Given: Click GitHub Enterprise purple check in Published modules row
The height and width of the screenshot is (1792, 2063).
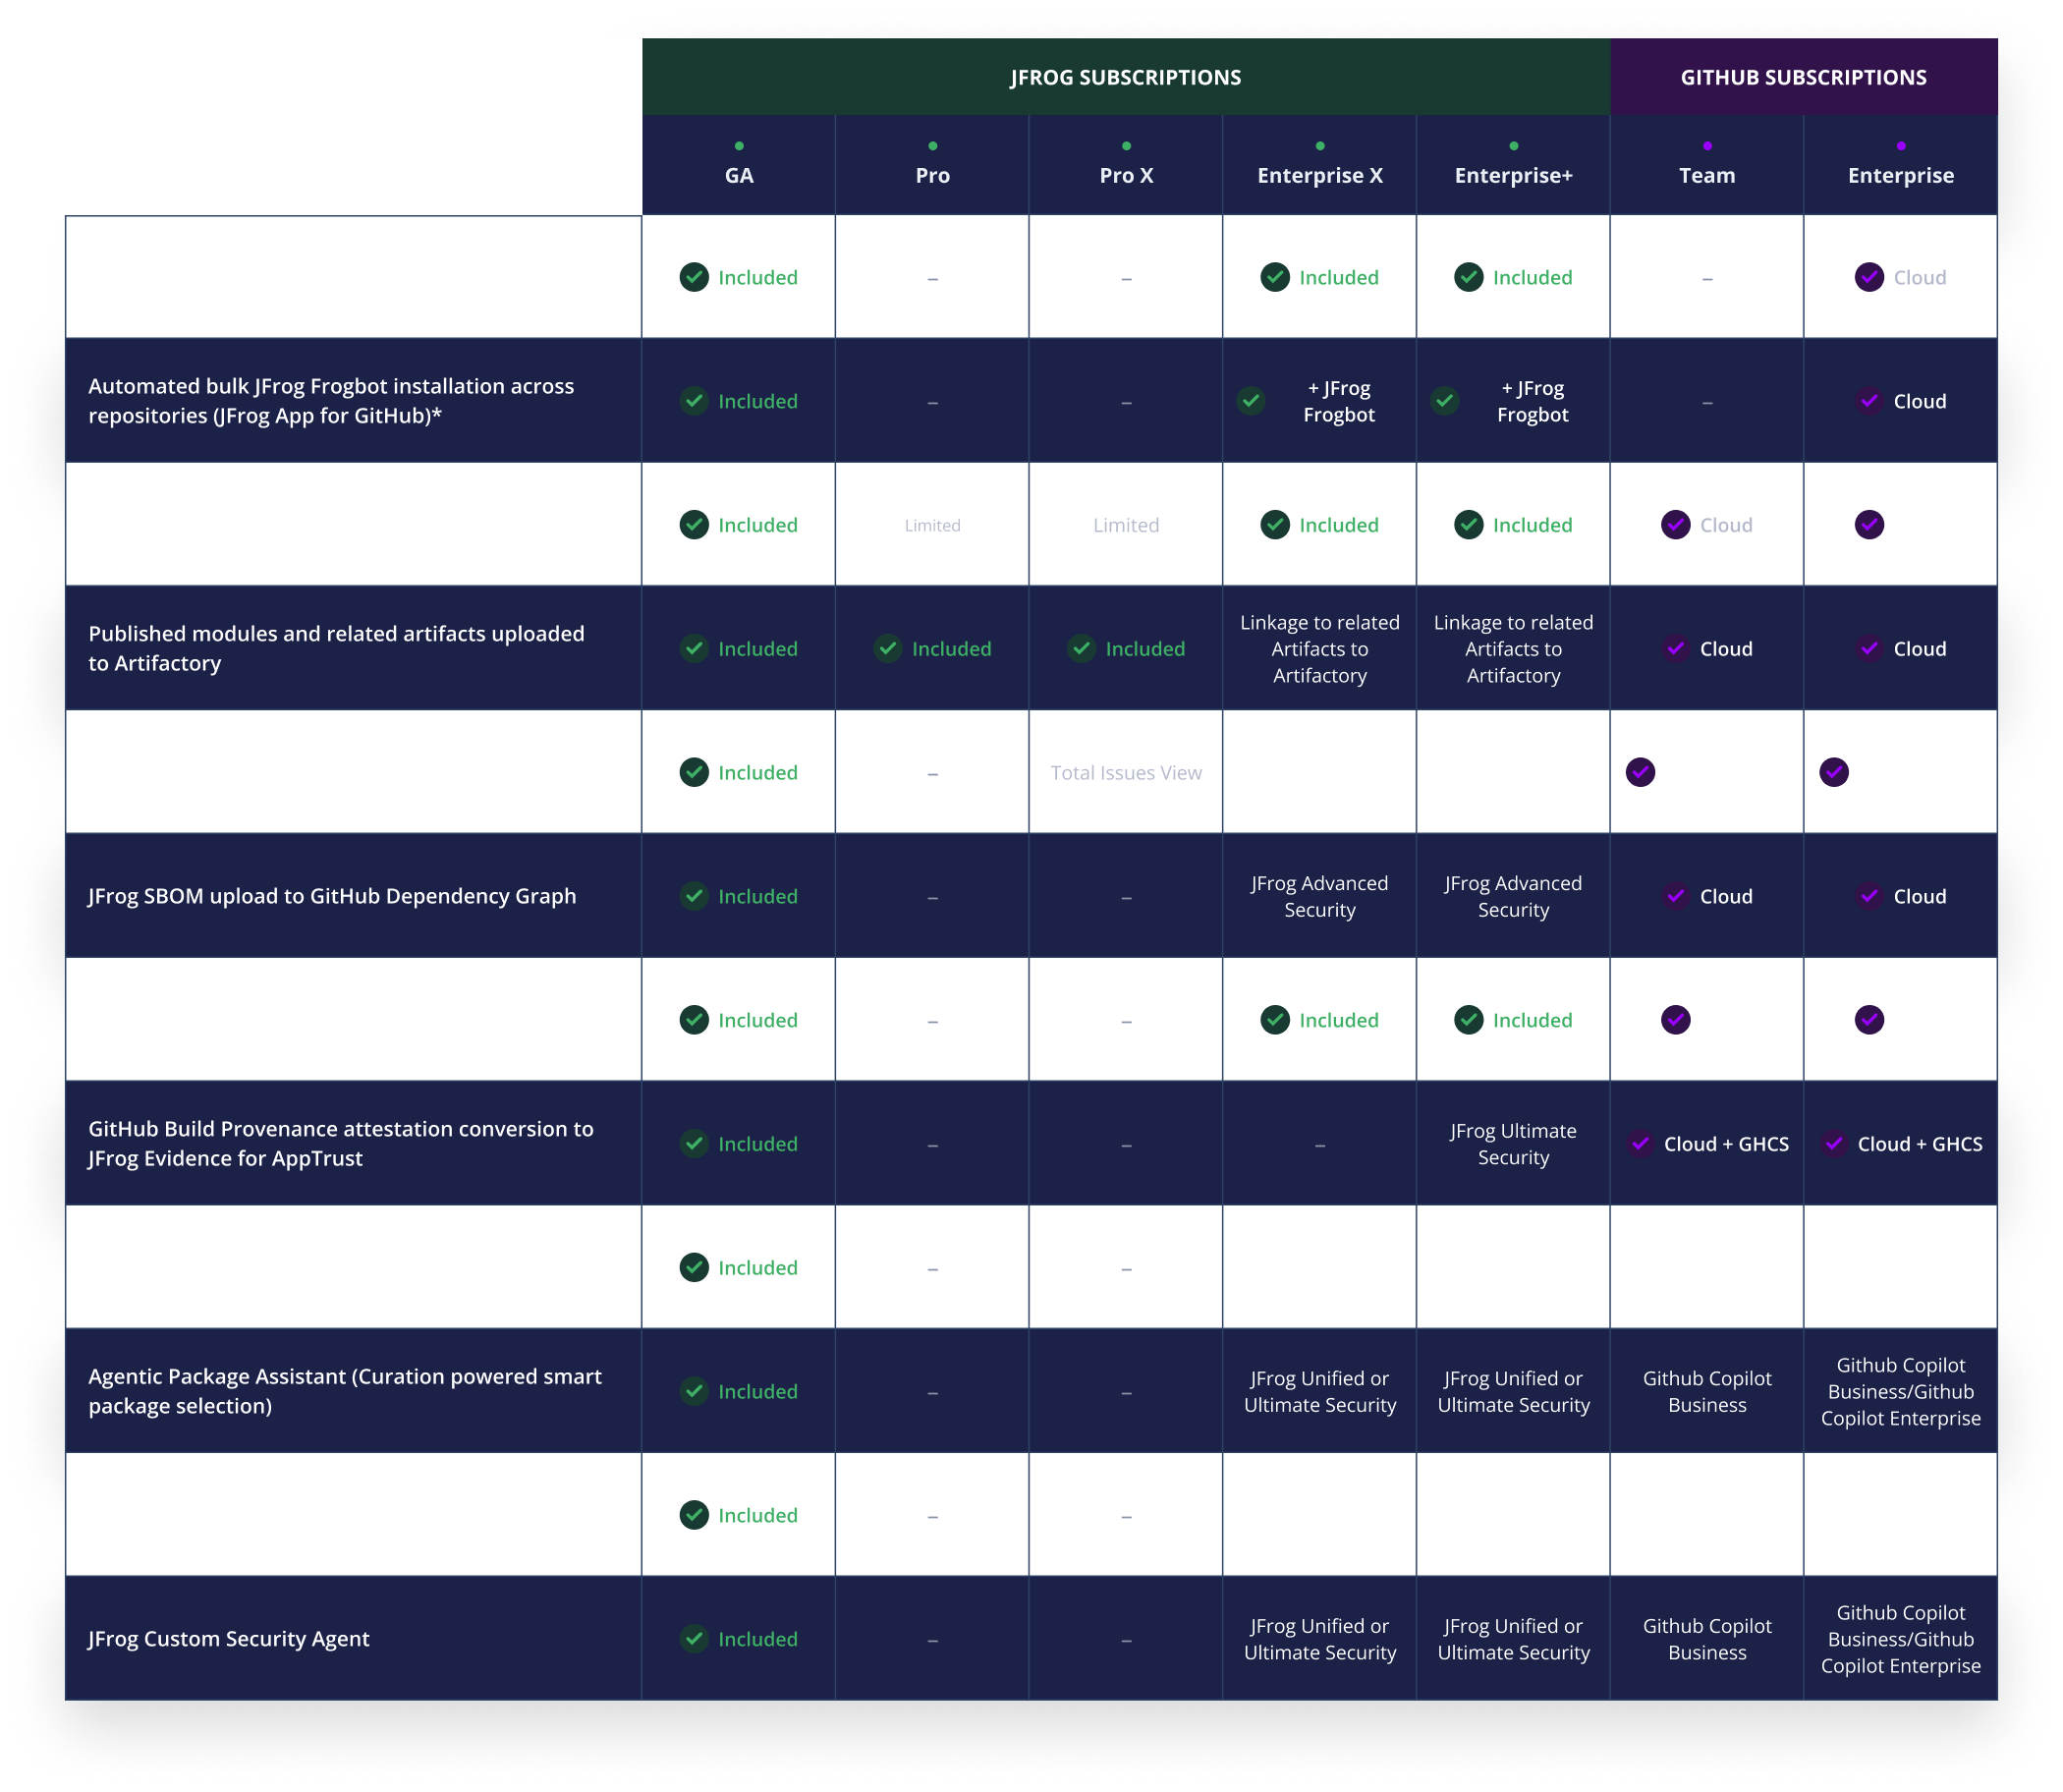Looking at the screenshot, I should click(1869, 649).
